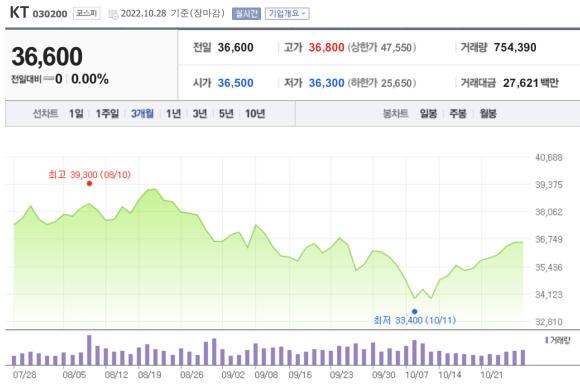580x392 pixels.
Task: Click the 저가 value 36,300
Action: (327, 83)
